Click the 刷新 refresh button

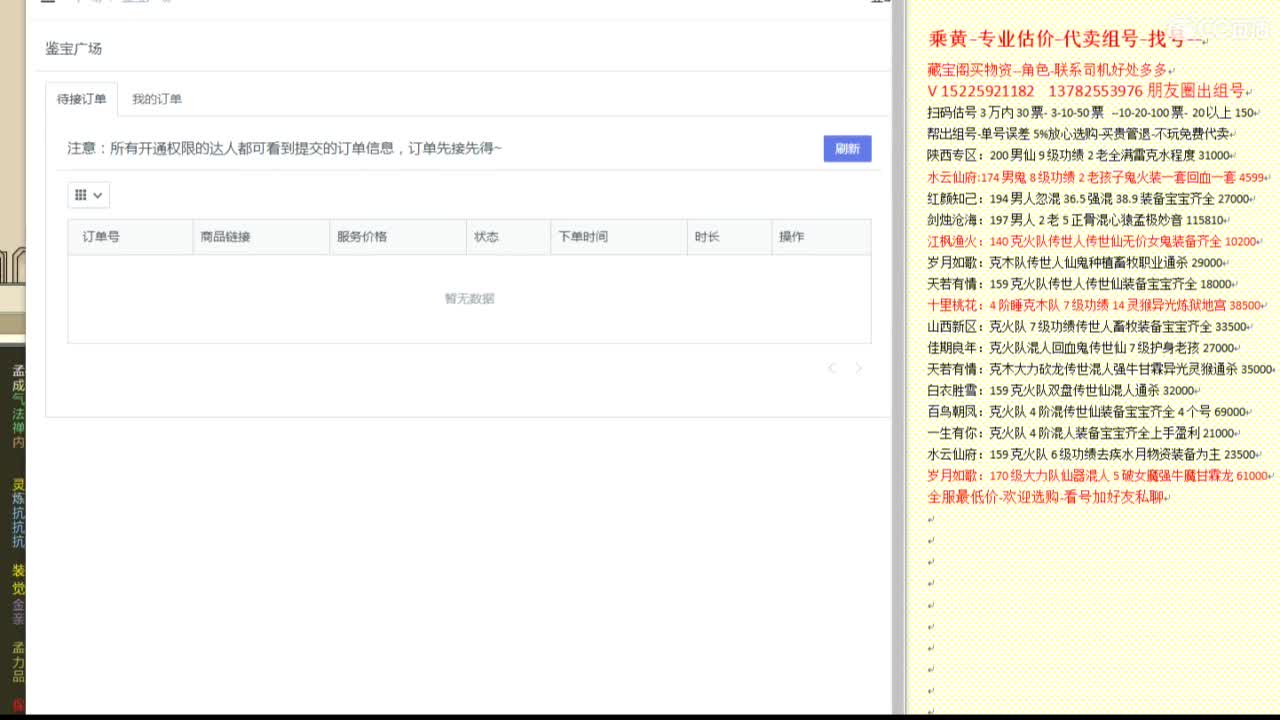point(847,149)
